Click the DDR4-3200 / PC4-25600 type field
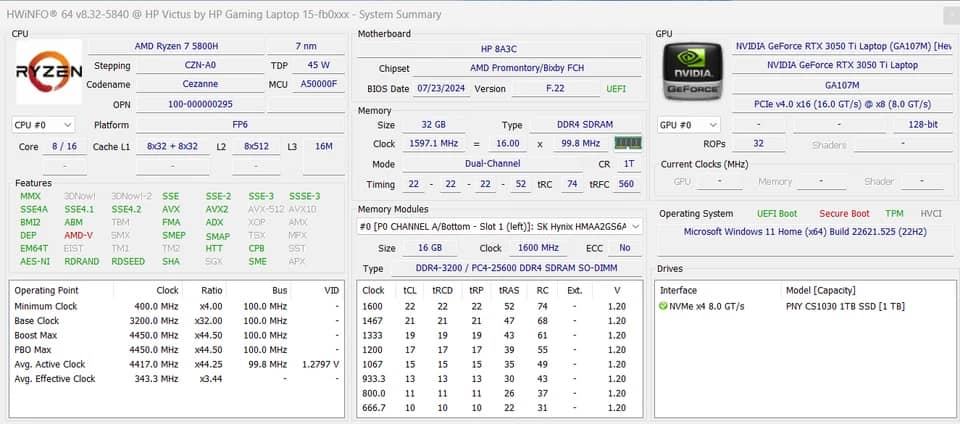This screenshot has height=424, width=960. click(516, 269)
